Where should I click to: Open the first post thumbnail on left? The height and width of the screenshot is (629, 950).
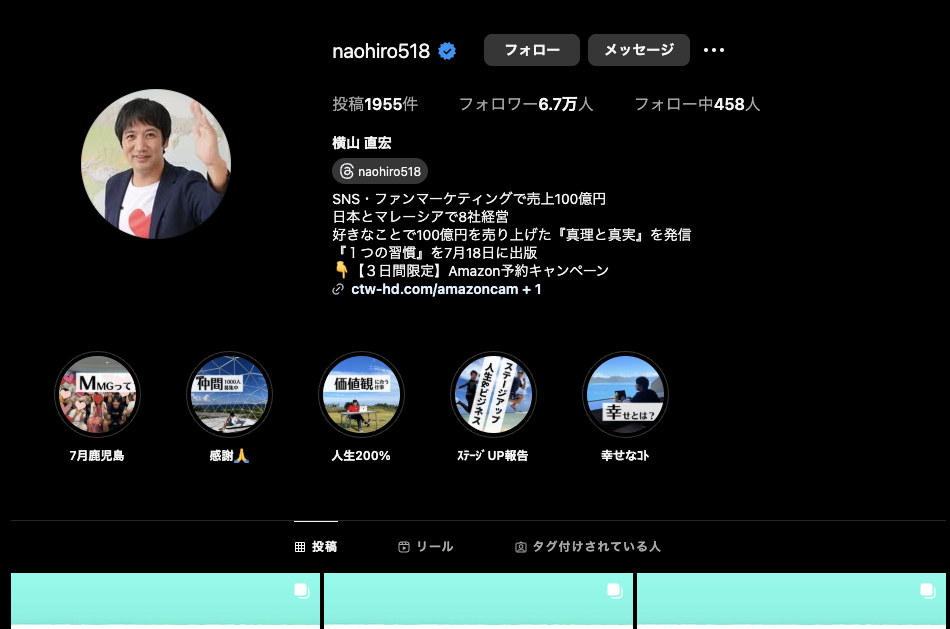pos(165,600)
